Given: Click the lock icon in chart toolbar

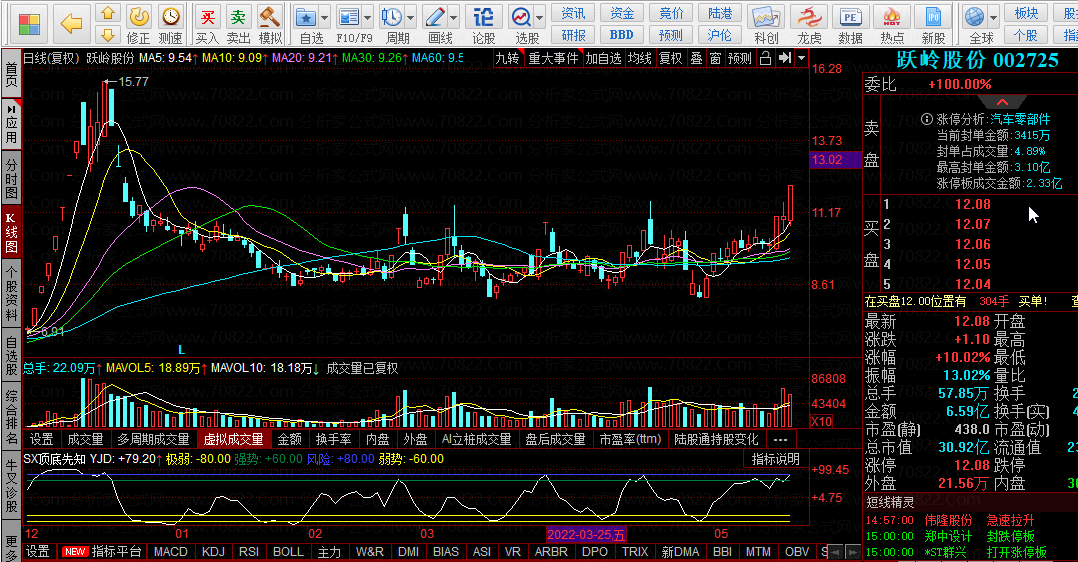Looking at the screenshot, I should point(765,58).
